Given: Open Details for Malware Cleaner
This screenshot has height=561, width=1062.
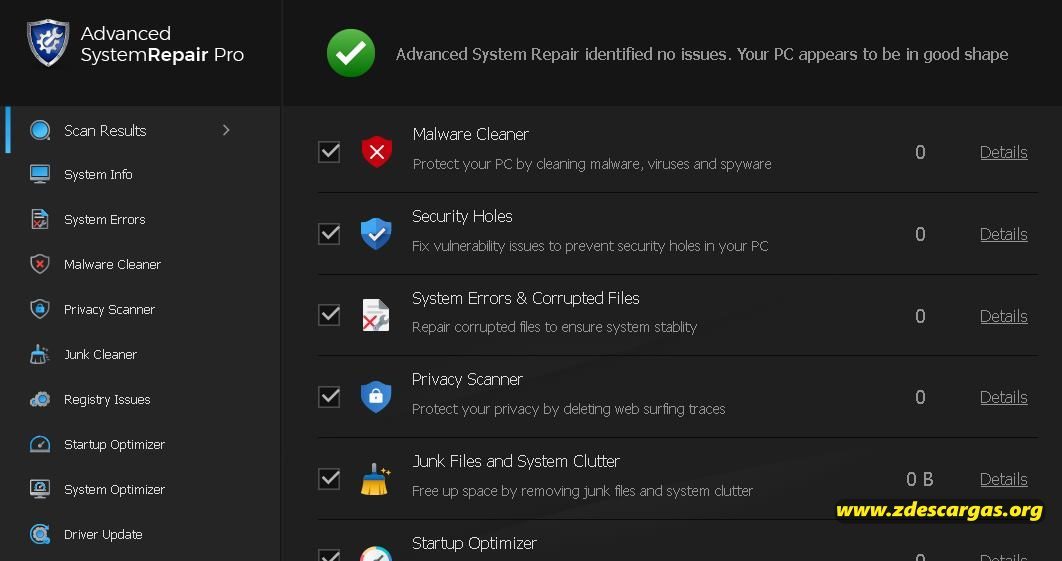Looking at the screenshot, I should 1004,152.
